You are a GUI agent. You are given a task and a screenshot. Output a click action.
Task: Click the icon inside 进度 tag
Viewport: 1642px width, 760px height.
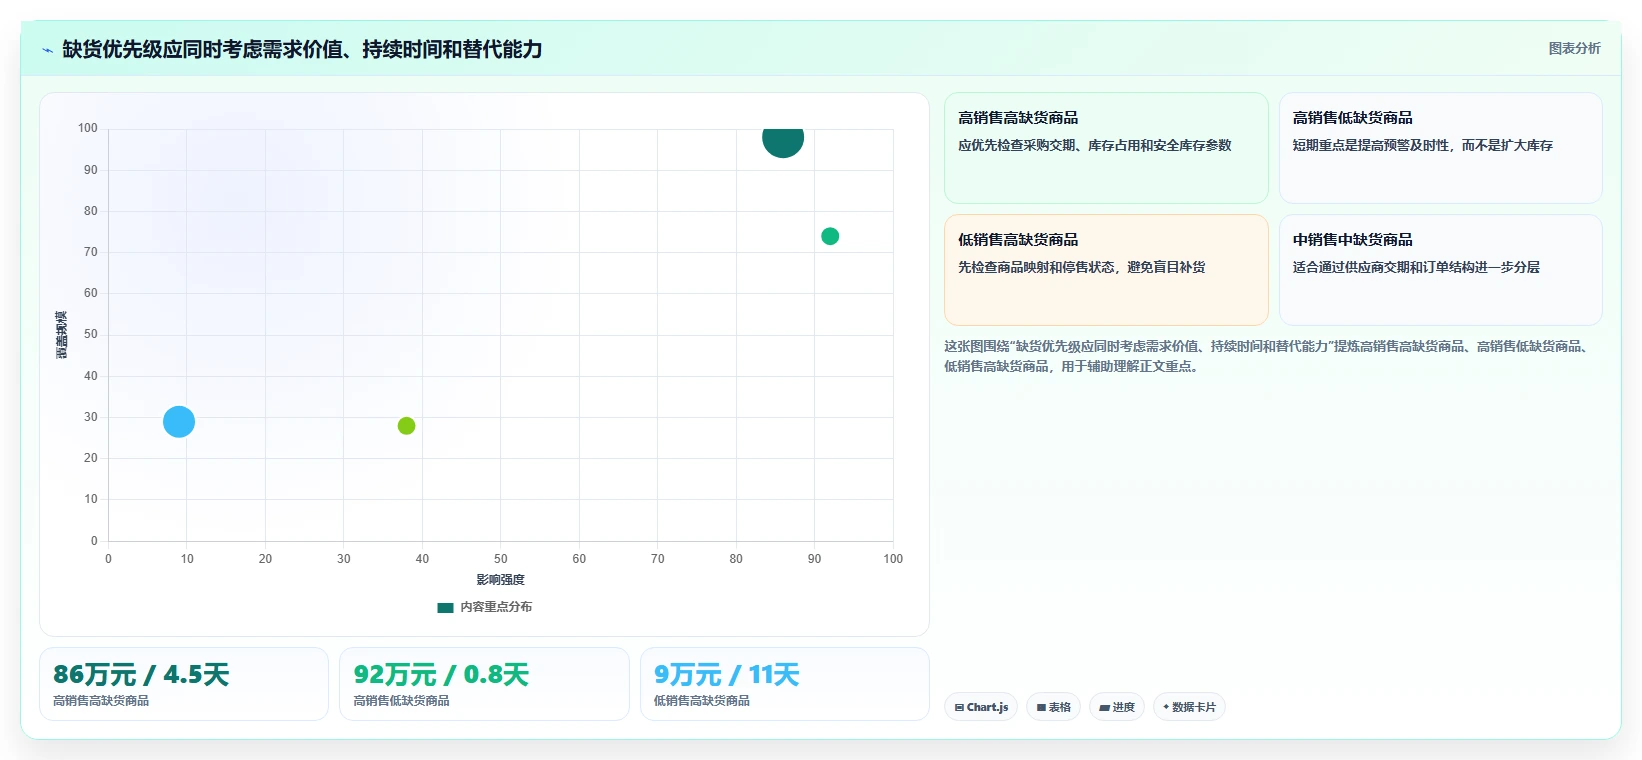[1104, 708]
